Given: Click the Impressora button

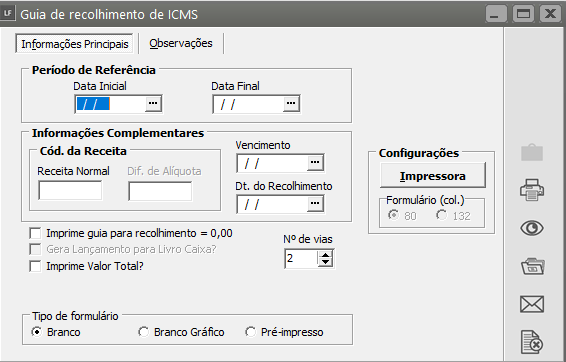Looking at the screenshot, I should (x=433, y=176).
